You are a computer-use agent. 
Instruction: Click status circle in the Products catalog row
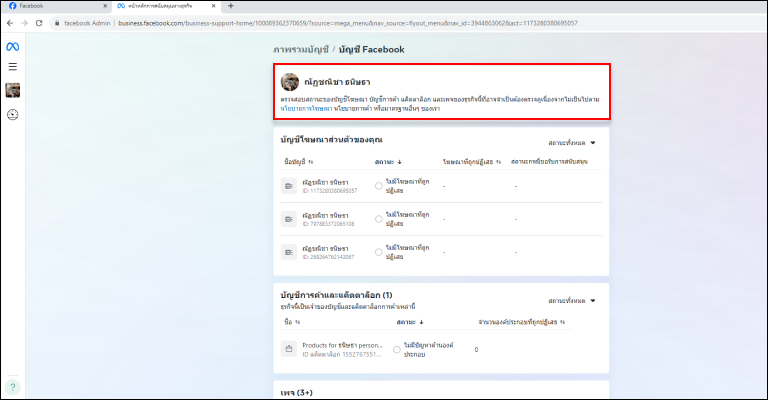pyautogui.click(x=397, y=350)
